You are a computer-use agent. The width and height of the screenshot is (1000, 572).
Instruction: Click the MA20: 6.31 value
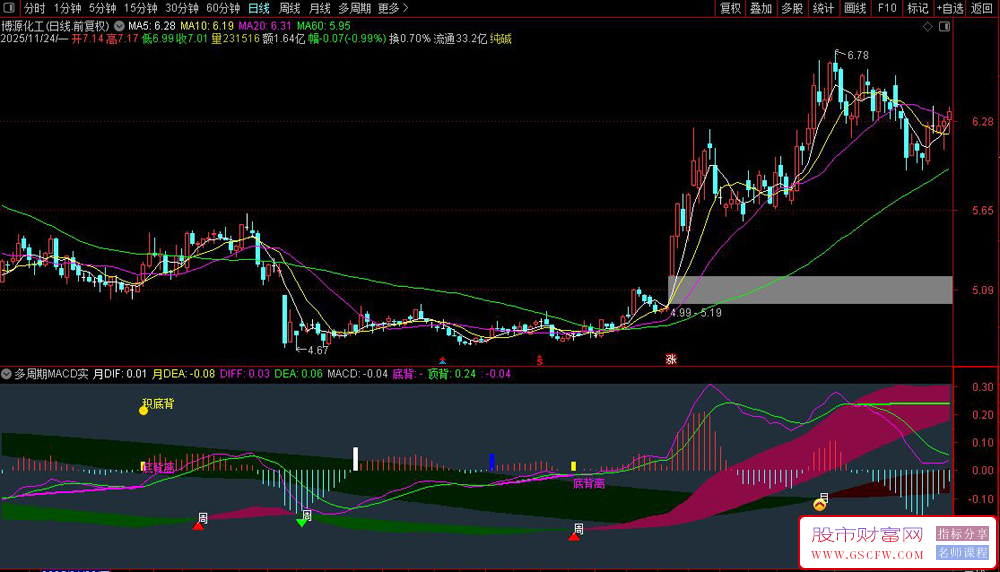pyautogui.click(x=265, y=26)
